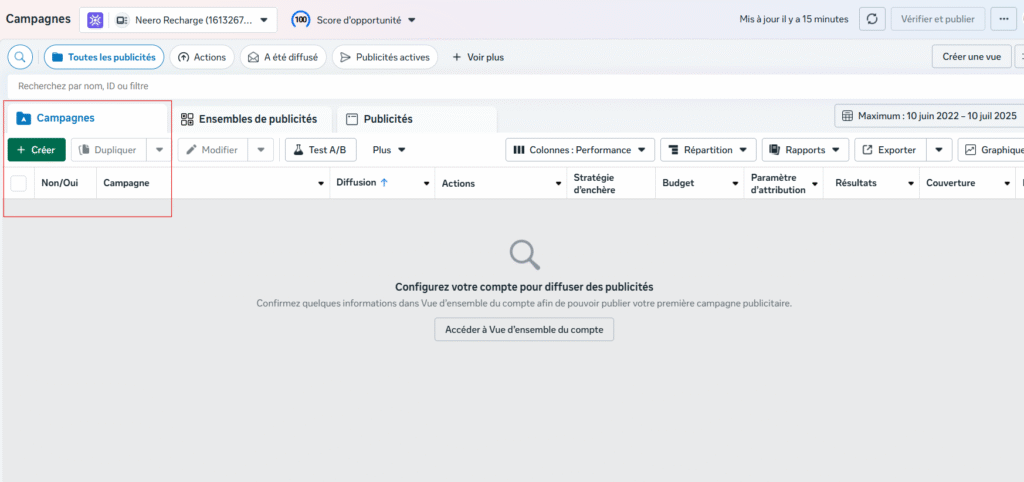Click the refresh data icon

(872, 19)
